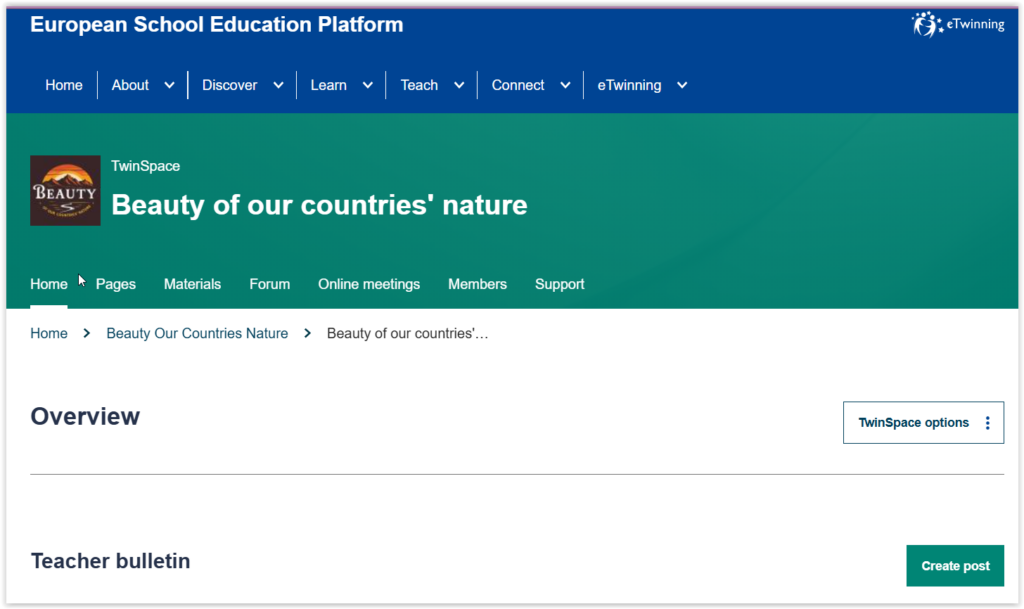
Task: Expand the eTwinning menu chevron
Action: [682, 86]
